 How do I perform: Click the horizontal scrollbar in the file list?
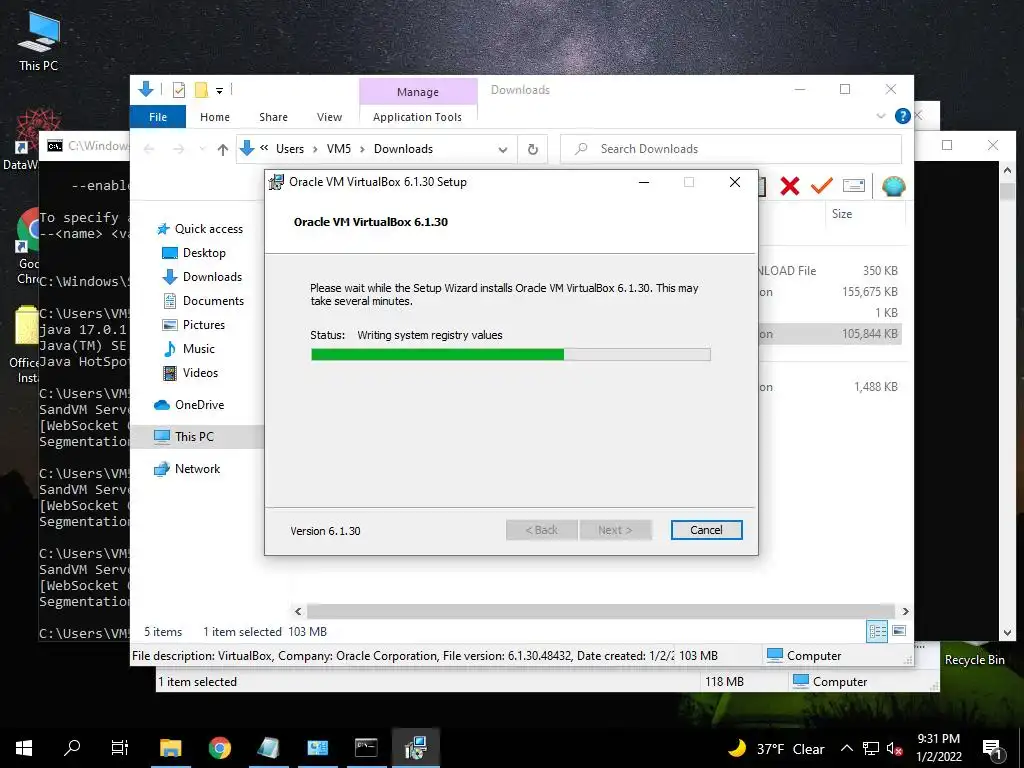(x=600, y=611)
